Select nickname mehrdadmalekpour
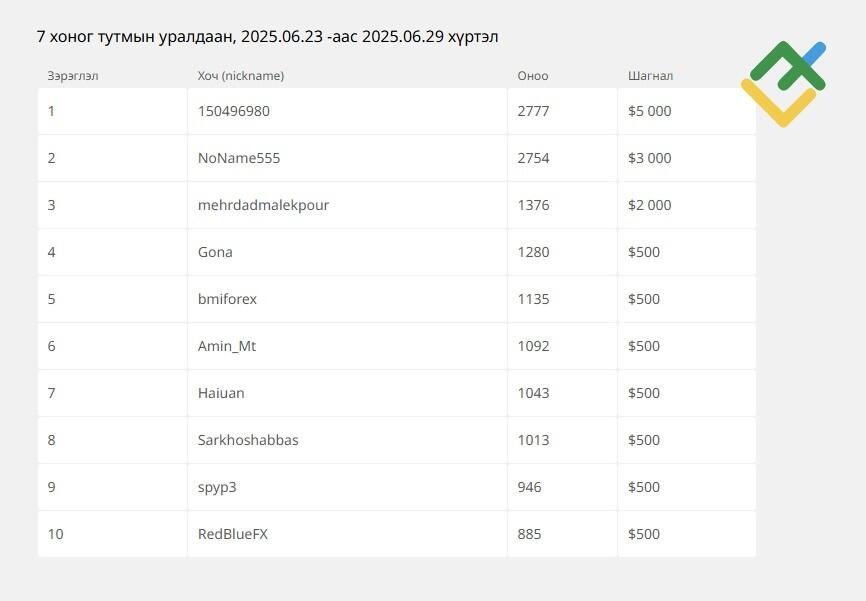Image resolution: width=866 pixels, height=601 pixels. (x=263, y=205)
